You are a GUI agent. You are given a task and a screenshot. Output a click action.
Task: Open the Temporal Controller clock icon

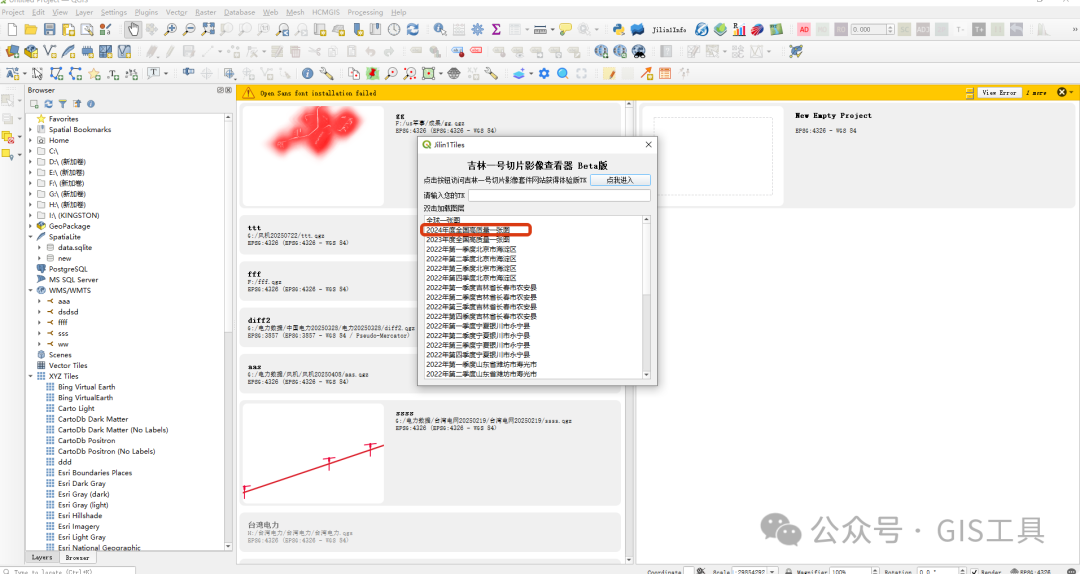tap(394, 30)
